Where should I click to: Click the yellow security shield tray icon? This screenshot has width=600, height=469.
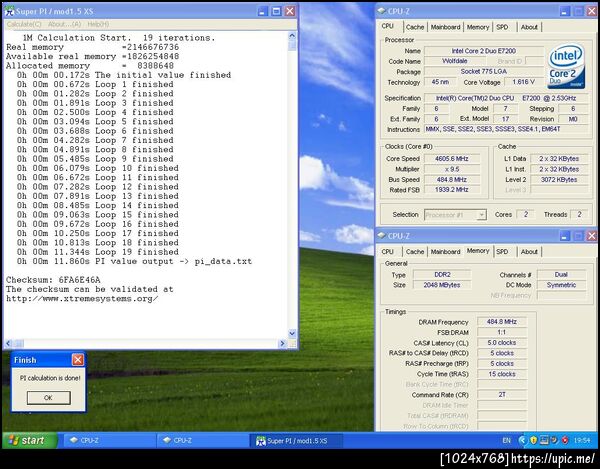tap(533, 440)
